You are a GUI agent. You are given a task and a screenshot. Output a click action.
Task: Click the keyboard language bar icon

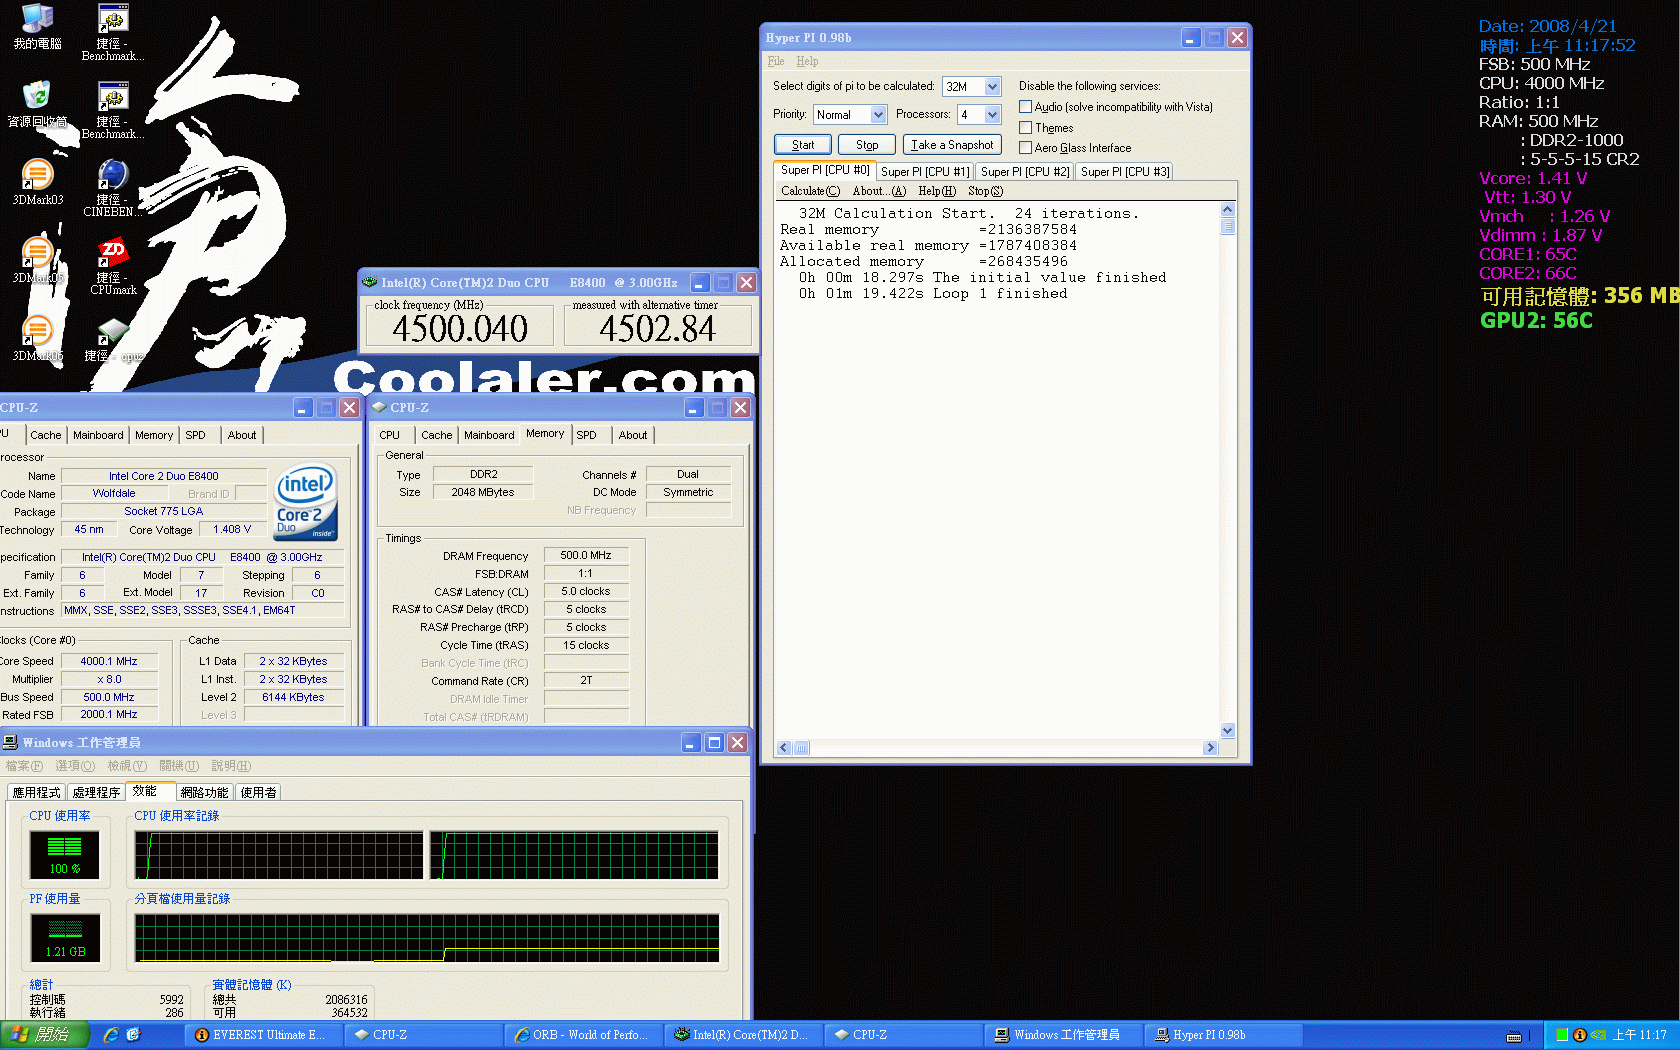[1514, 1036]
